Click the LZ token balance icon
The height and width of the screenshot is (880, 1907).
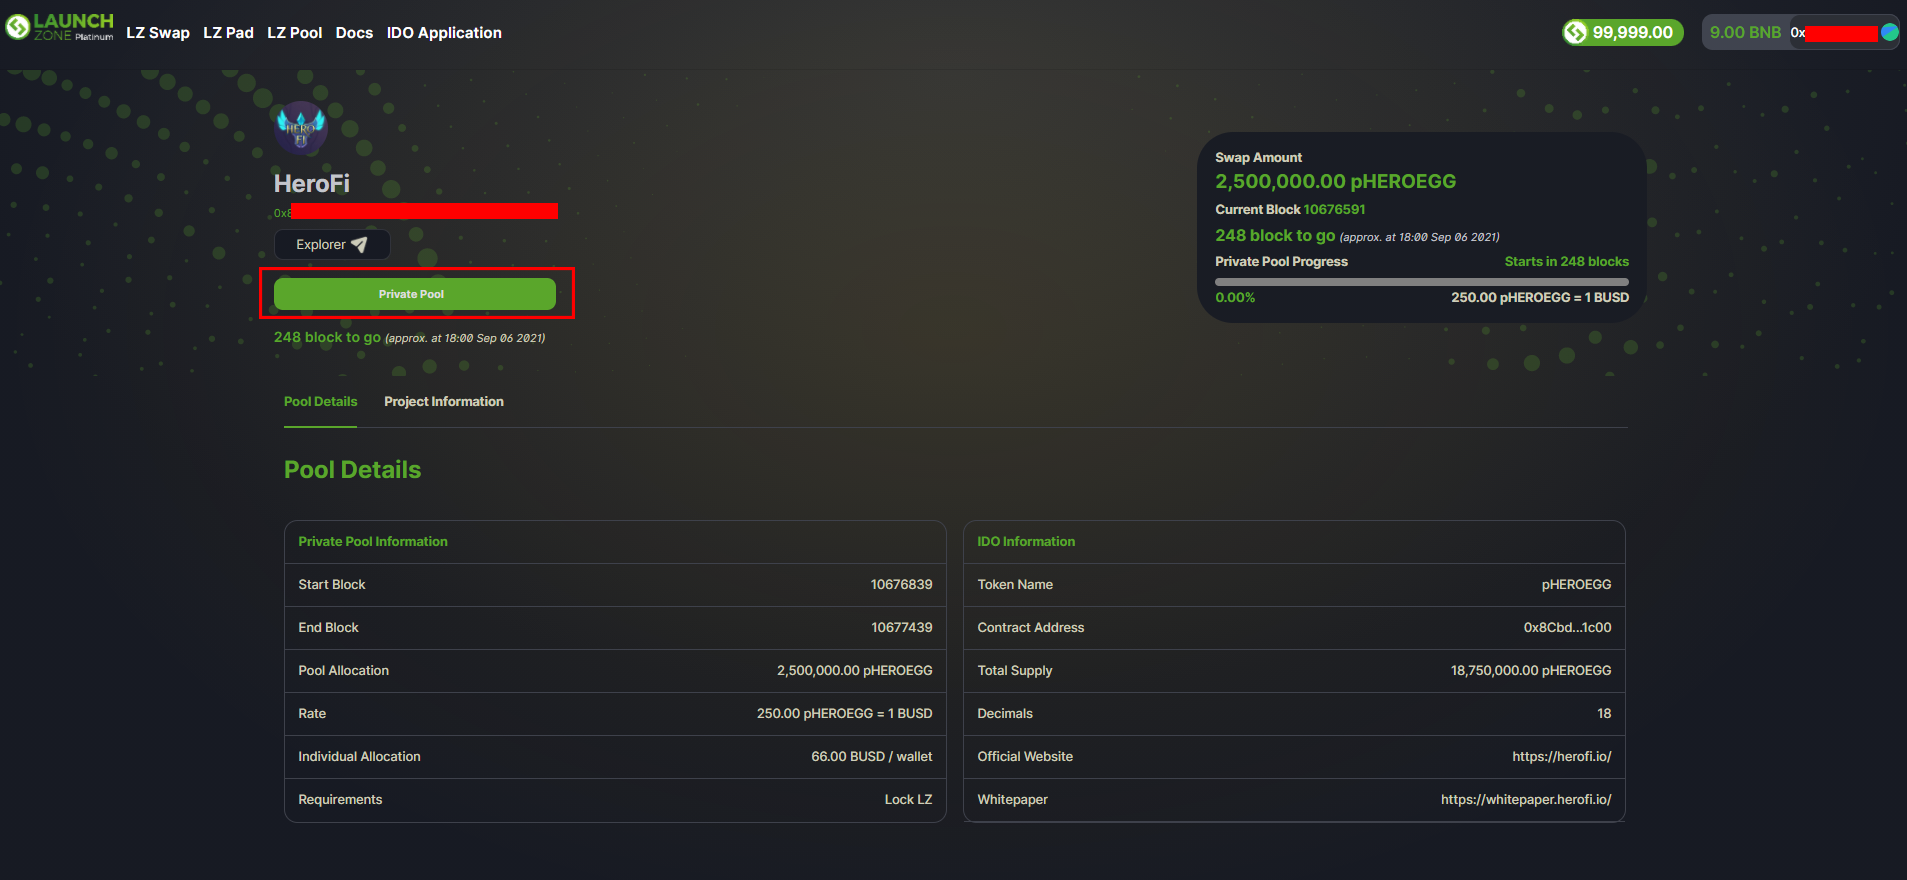(1576, 32)
